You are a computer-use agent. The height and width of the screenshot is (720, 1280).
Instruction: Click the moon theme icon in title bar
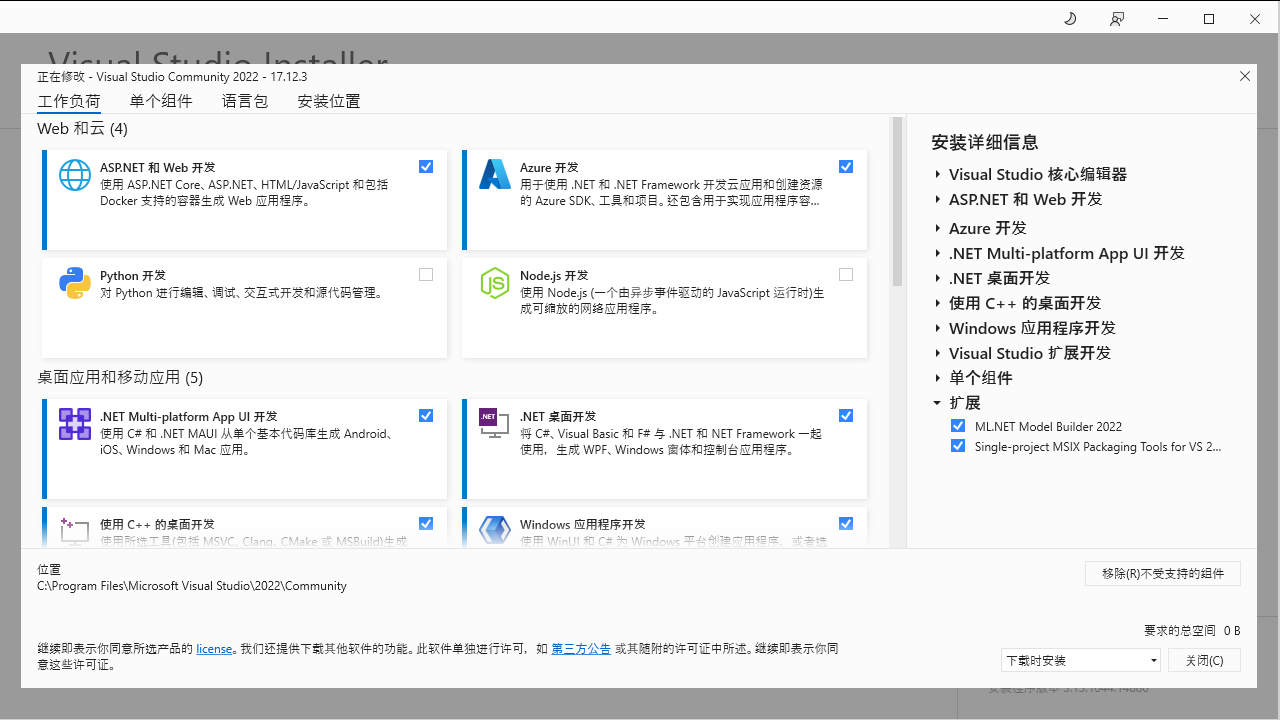coord(1070,19)
